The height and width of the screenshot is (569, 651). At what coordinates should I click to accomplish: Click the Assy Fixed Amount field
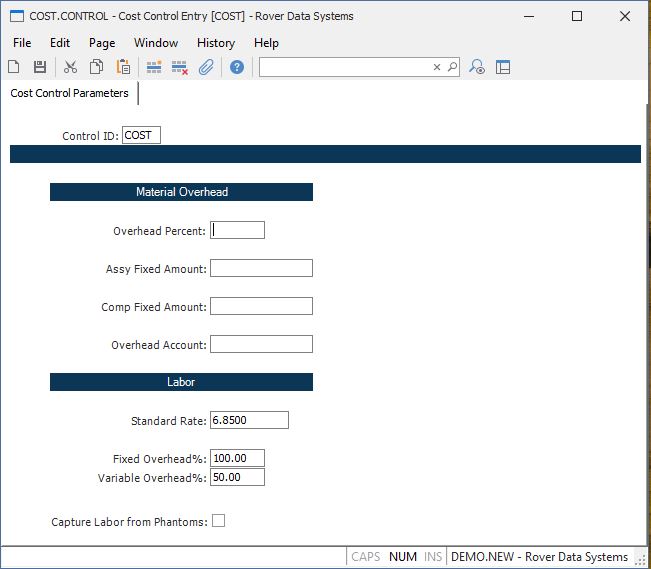[x=261, y=268]
